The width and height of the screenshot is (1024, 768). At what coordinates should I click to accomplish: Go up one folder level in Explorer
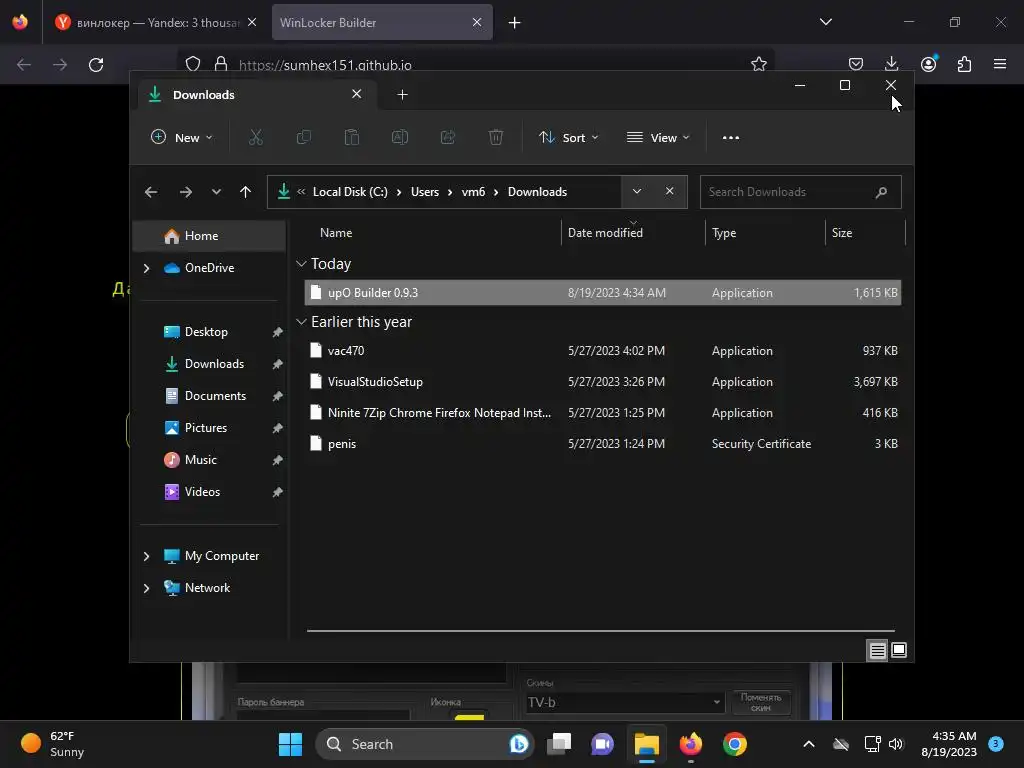[x=246, y=192]
